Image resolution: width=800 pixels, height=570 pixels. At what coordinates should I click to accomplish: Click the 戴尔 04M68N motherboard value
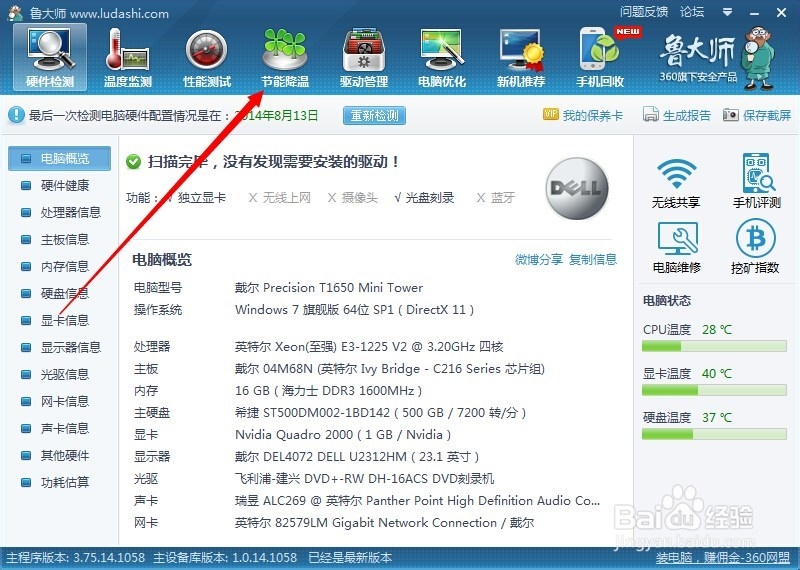pos(390,369)
